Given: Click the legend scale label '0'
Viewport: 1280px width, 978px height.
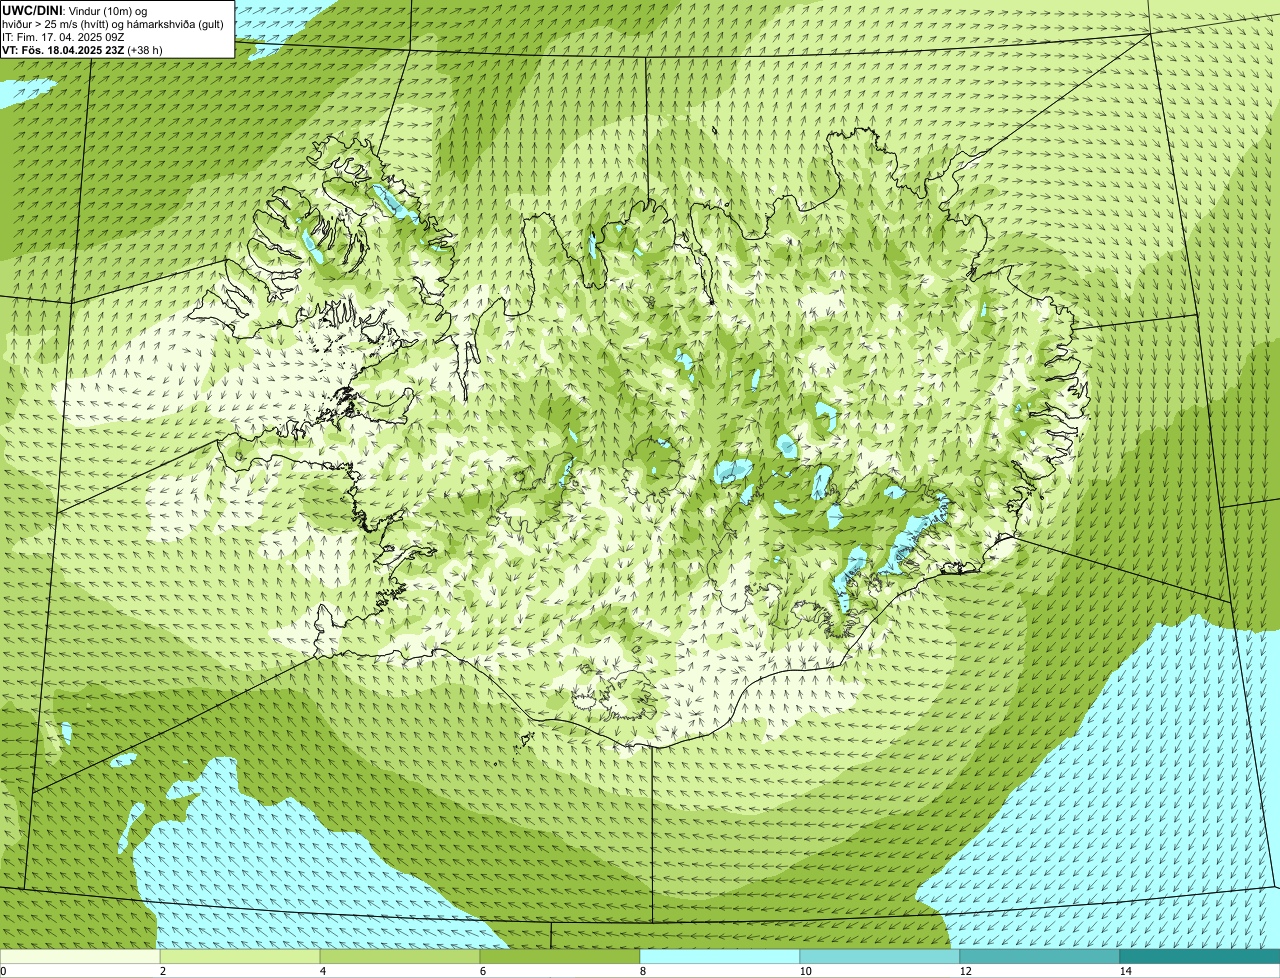Looking at the screenshot, I should [x=3, y=971].
